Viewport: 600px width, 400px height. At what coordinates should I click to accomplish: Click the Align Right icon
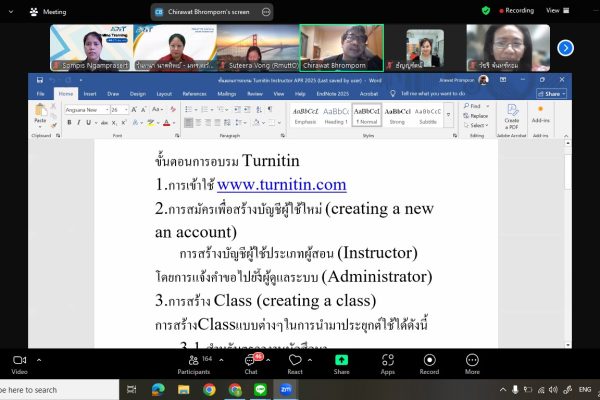click(x=208, y=122)
